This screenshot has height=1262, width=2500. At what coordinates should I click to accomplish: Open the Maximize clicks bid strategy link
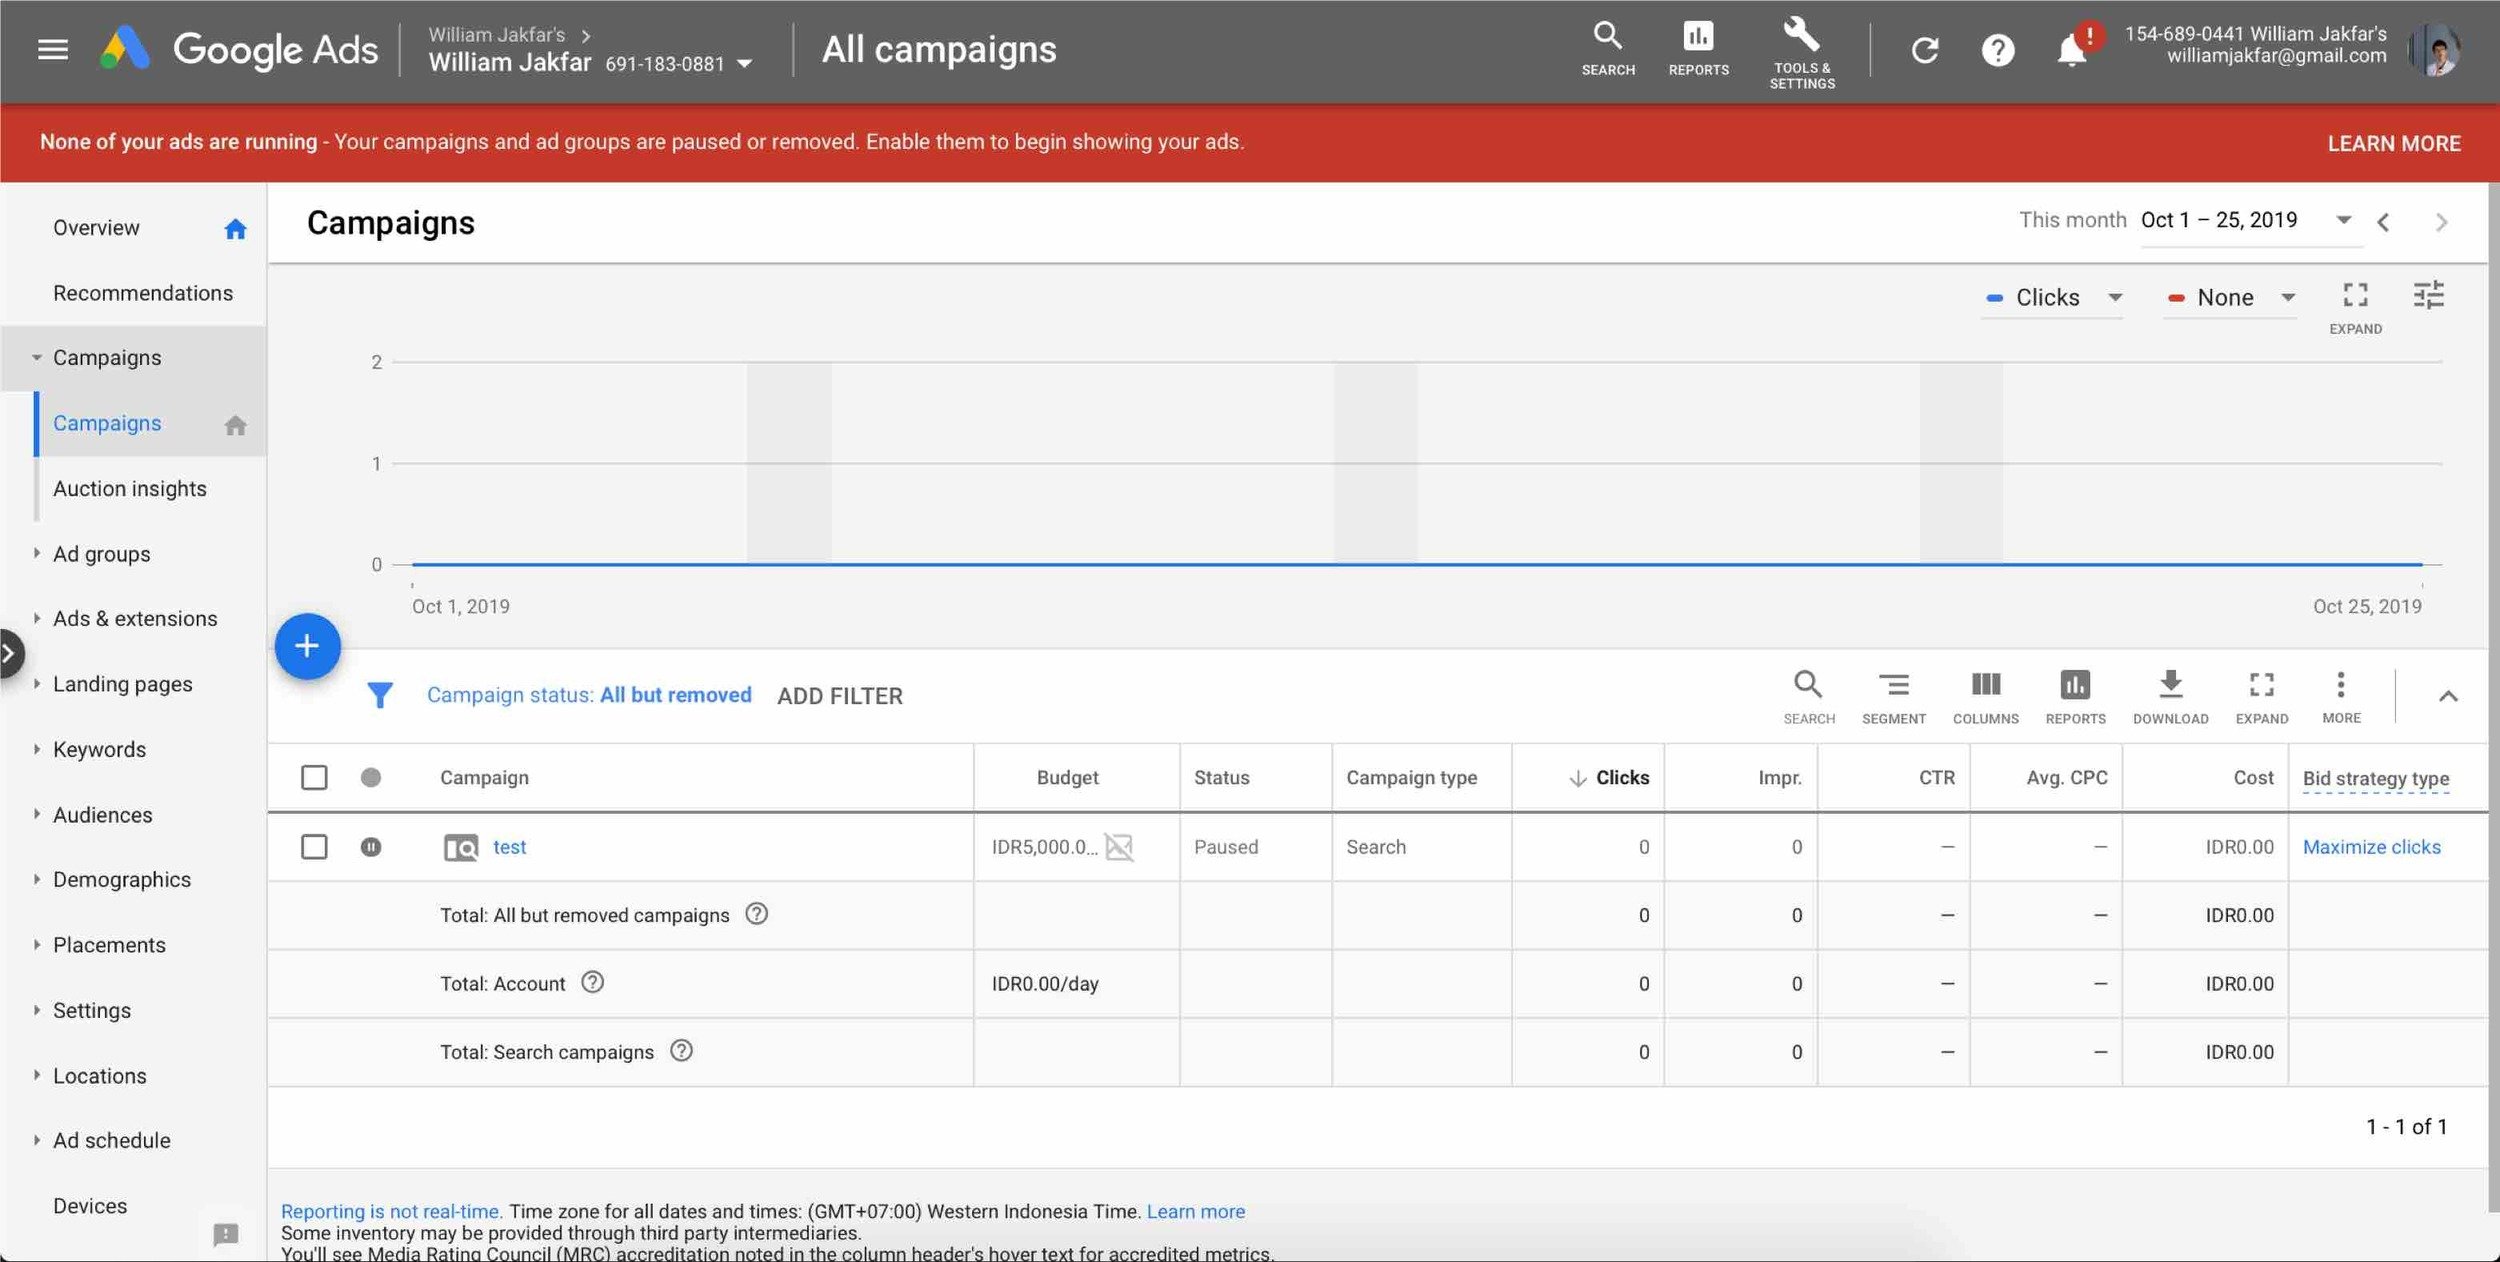(x=2371, y=847)
